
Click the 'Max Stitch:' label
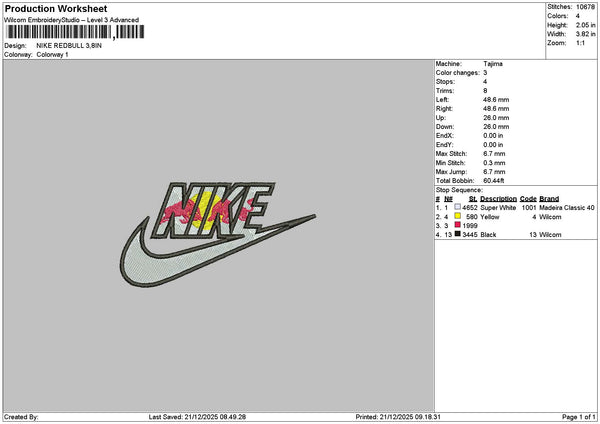click(x=452, y=154)
